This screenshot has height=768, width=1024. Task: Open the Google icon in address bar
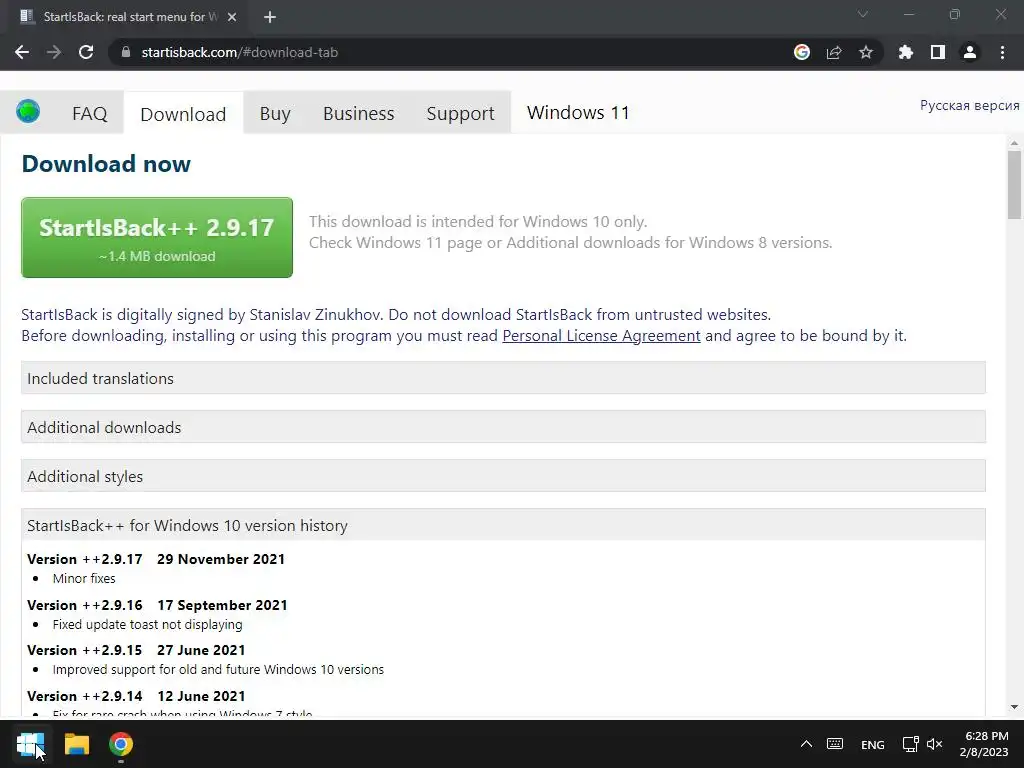[801, 52]
